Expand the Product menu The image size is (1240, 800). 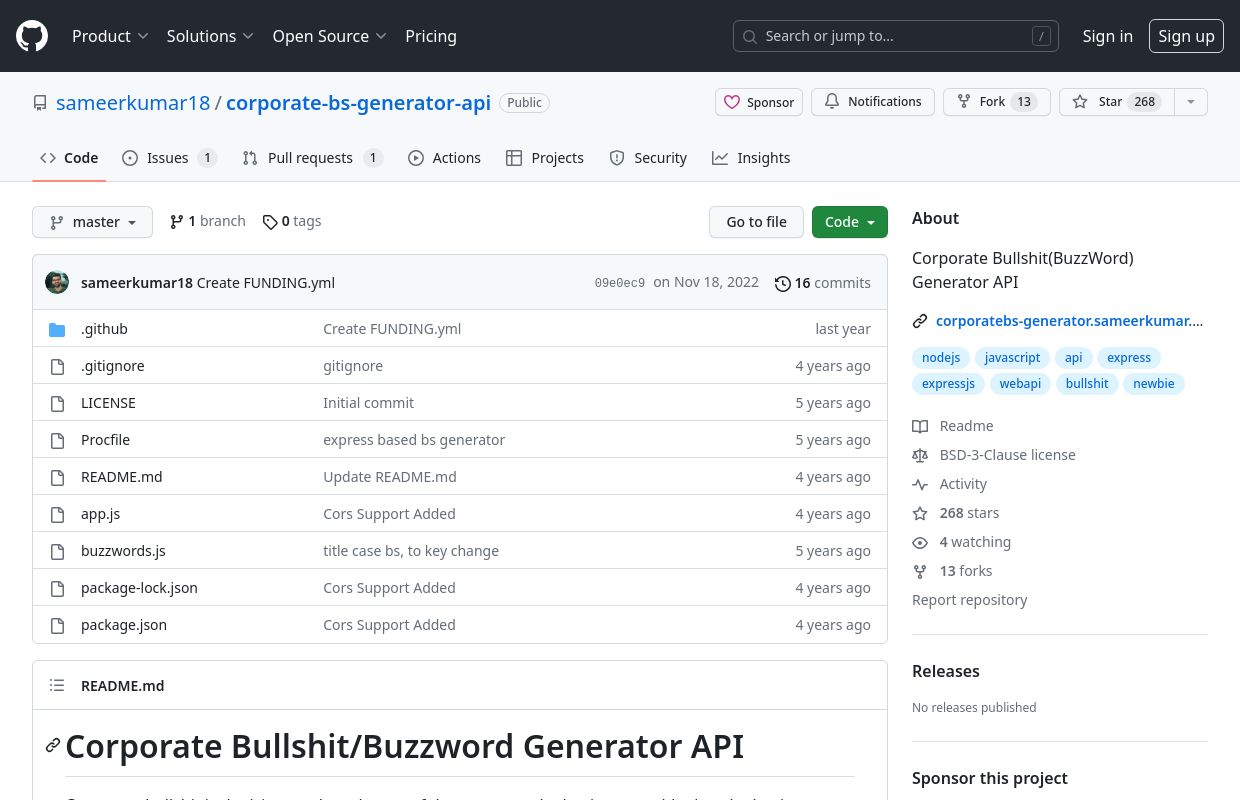[110, 36]
